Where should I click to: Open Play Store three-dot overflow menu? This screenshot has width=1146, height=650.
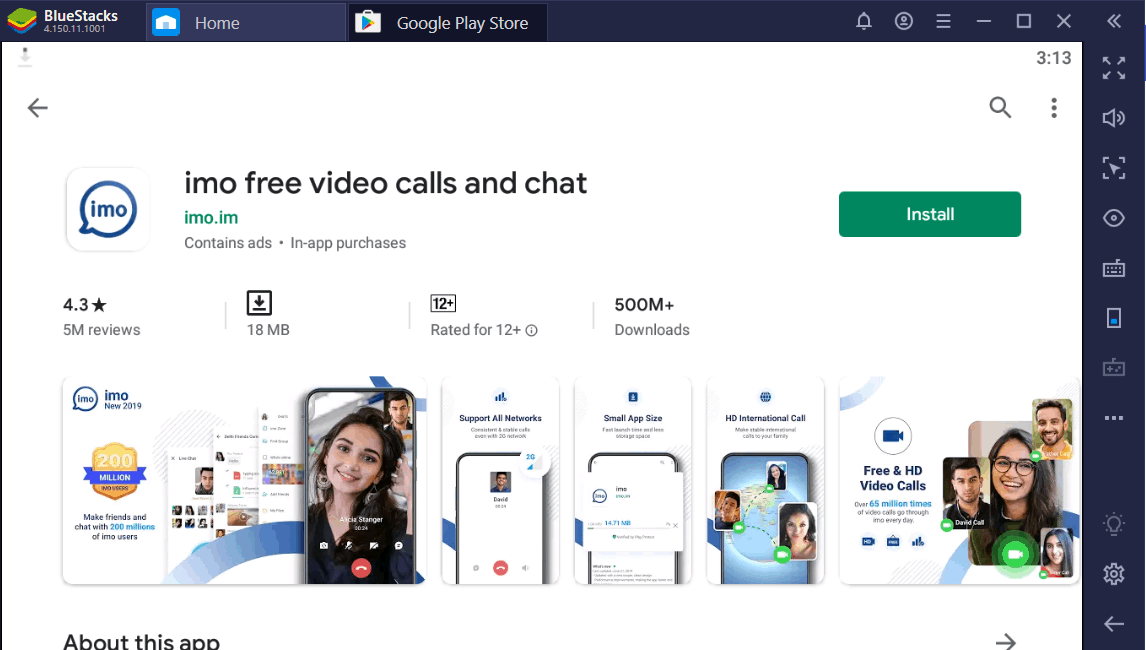[1054, 108]
